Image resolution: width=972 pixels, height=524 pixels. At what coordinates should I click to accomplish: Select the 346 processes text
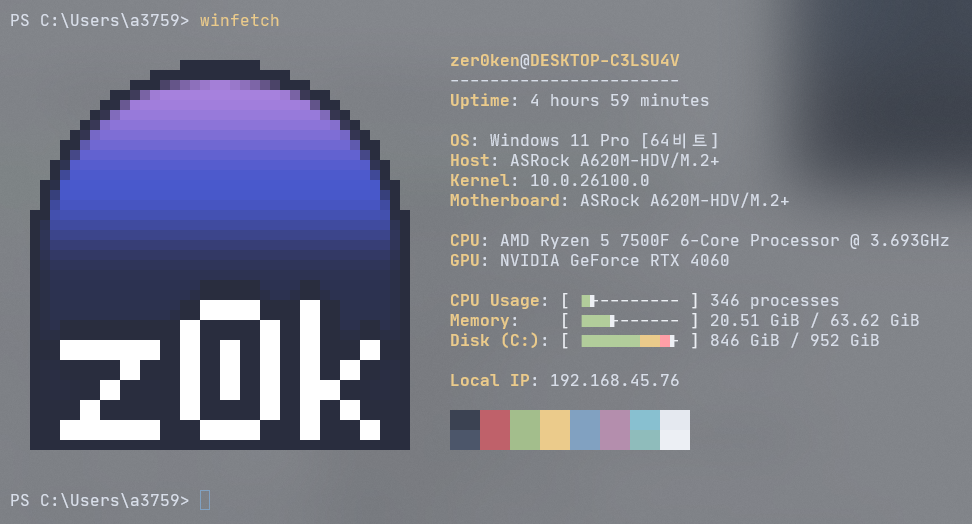click(x=774, y=301)
